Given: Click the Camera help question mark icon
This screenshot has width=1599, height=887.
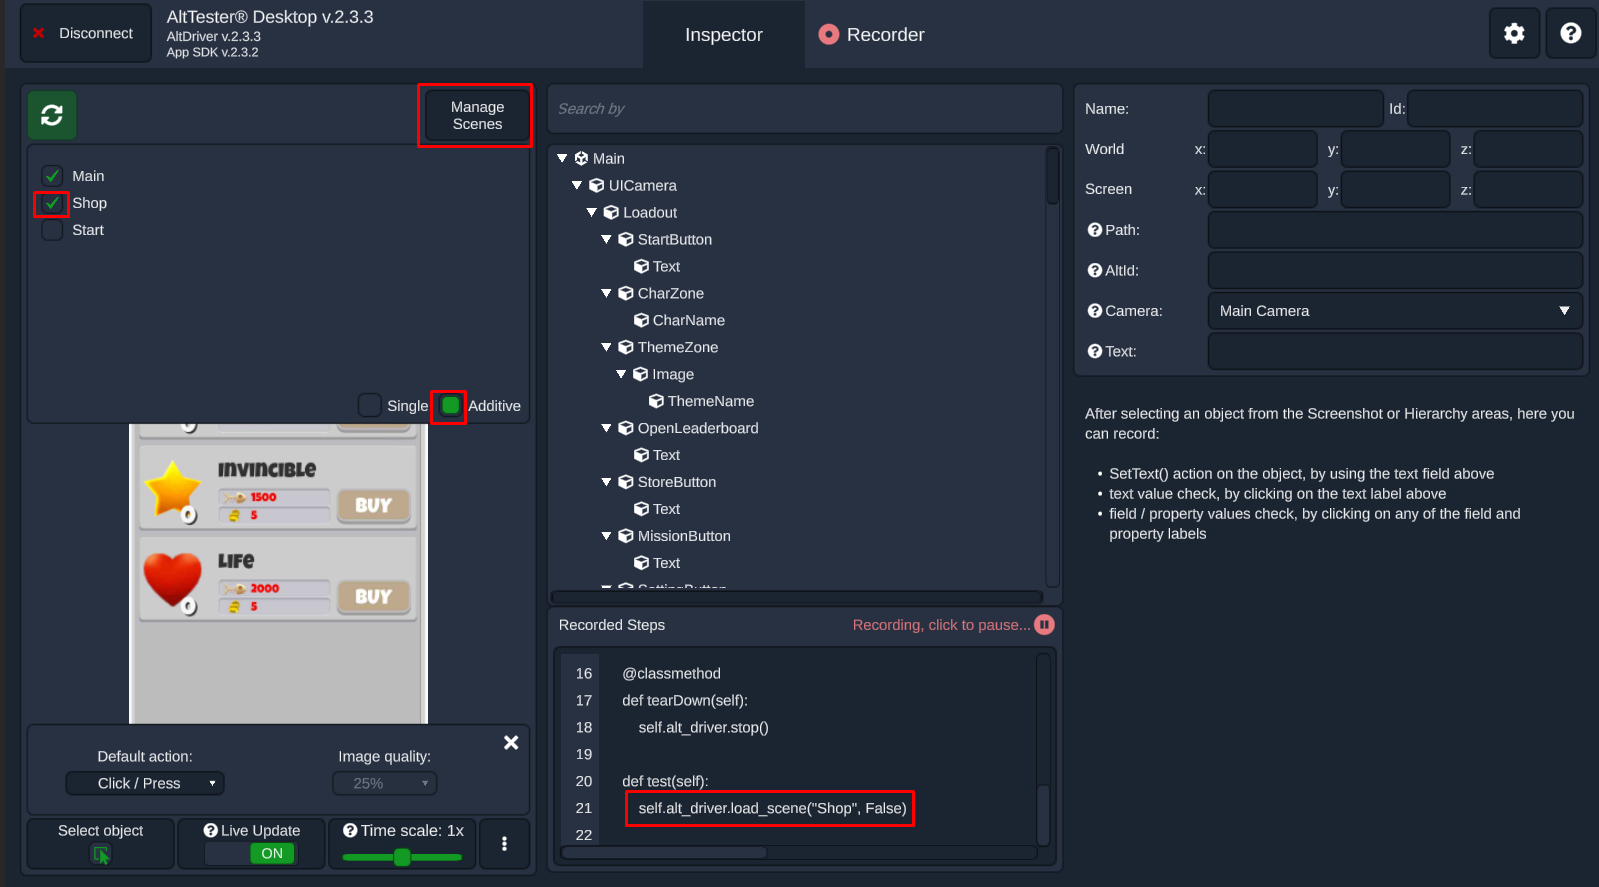Looking at the screenshot, I should pos(1095,311).
